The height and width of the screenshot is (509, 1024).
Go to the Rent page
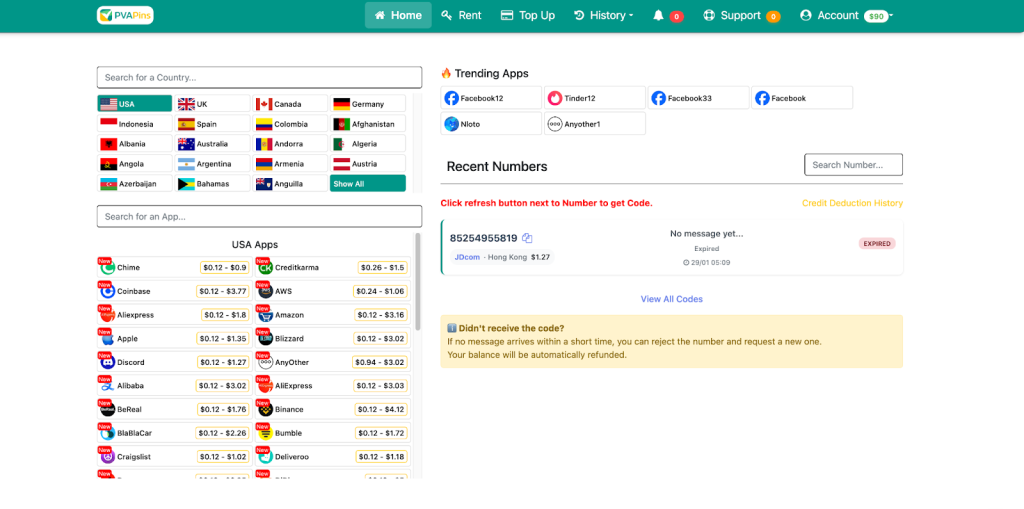(461, 15)
